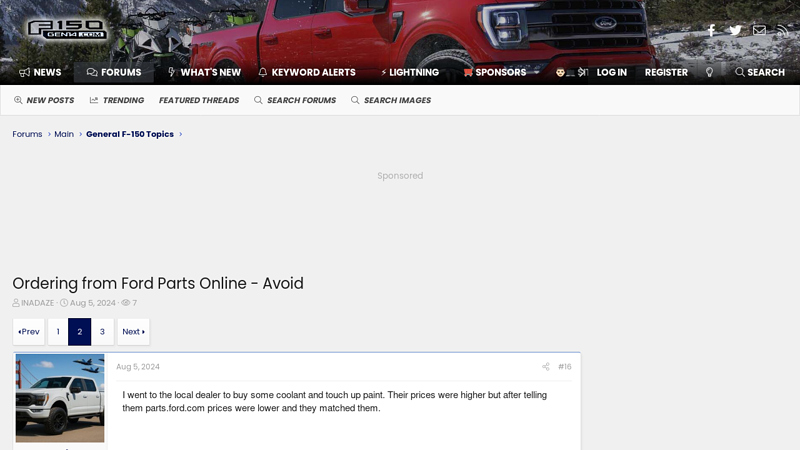Go to page 1
The height and width of the screenshot is (450, 800).
[58, 332]
